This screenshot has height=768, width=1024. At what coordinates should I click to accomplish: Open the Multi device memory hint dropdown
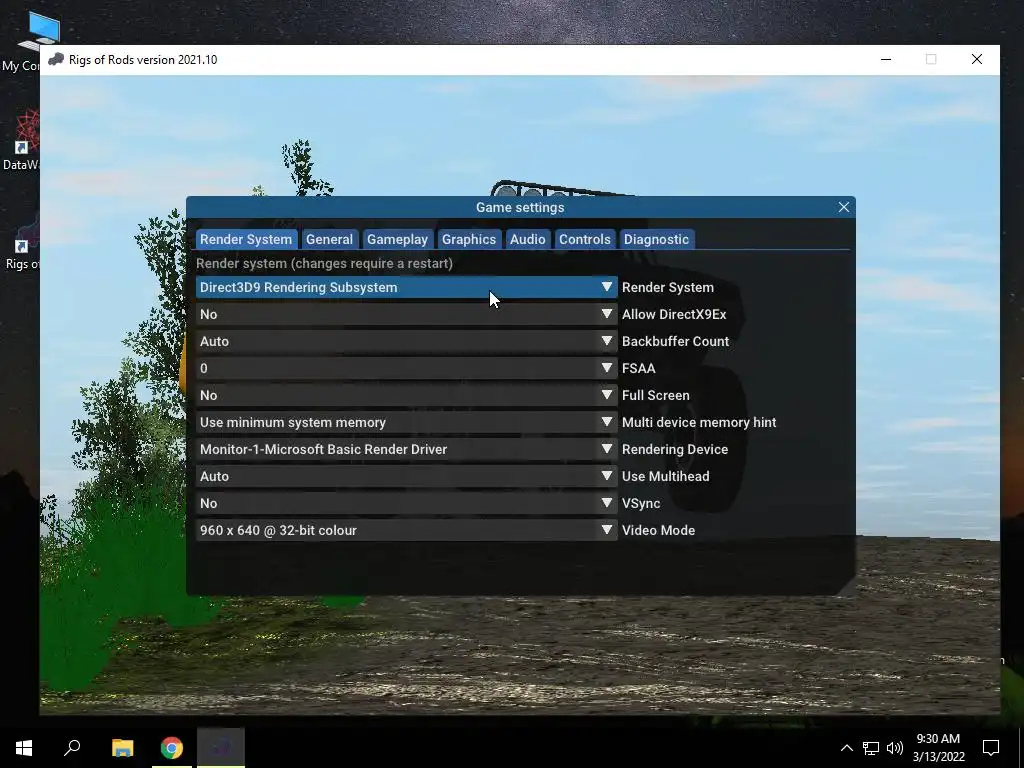click(x=406, y=422)
